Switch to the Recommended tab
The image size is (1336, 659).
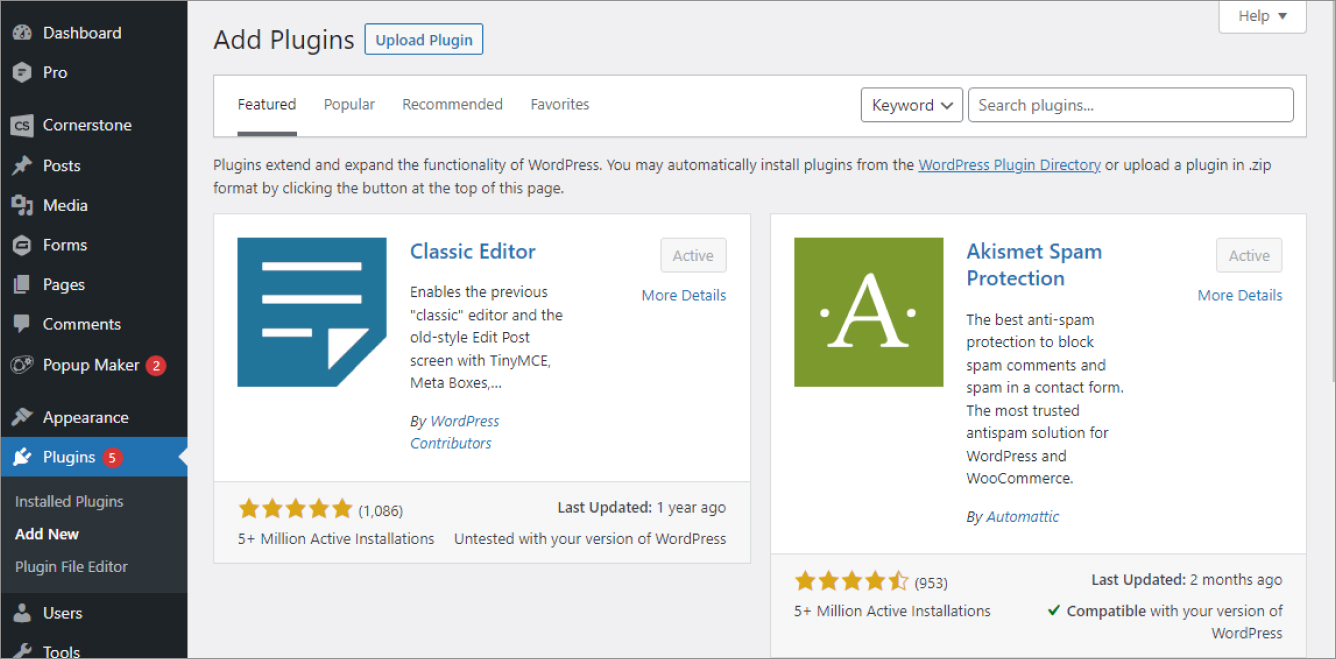(x=452, y=104)
